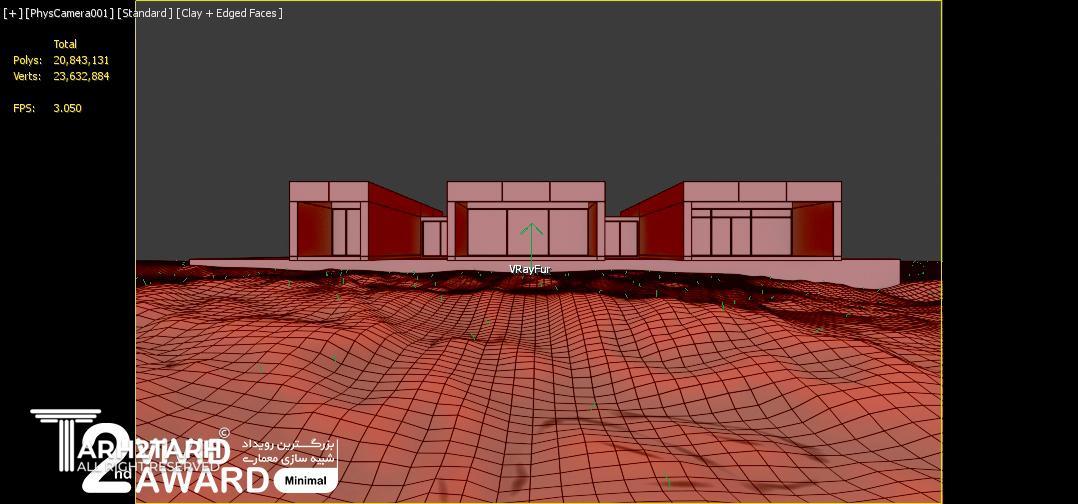Click the Total statistics header

pos(65,44)
